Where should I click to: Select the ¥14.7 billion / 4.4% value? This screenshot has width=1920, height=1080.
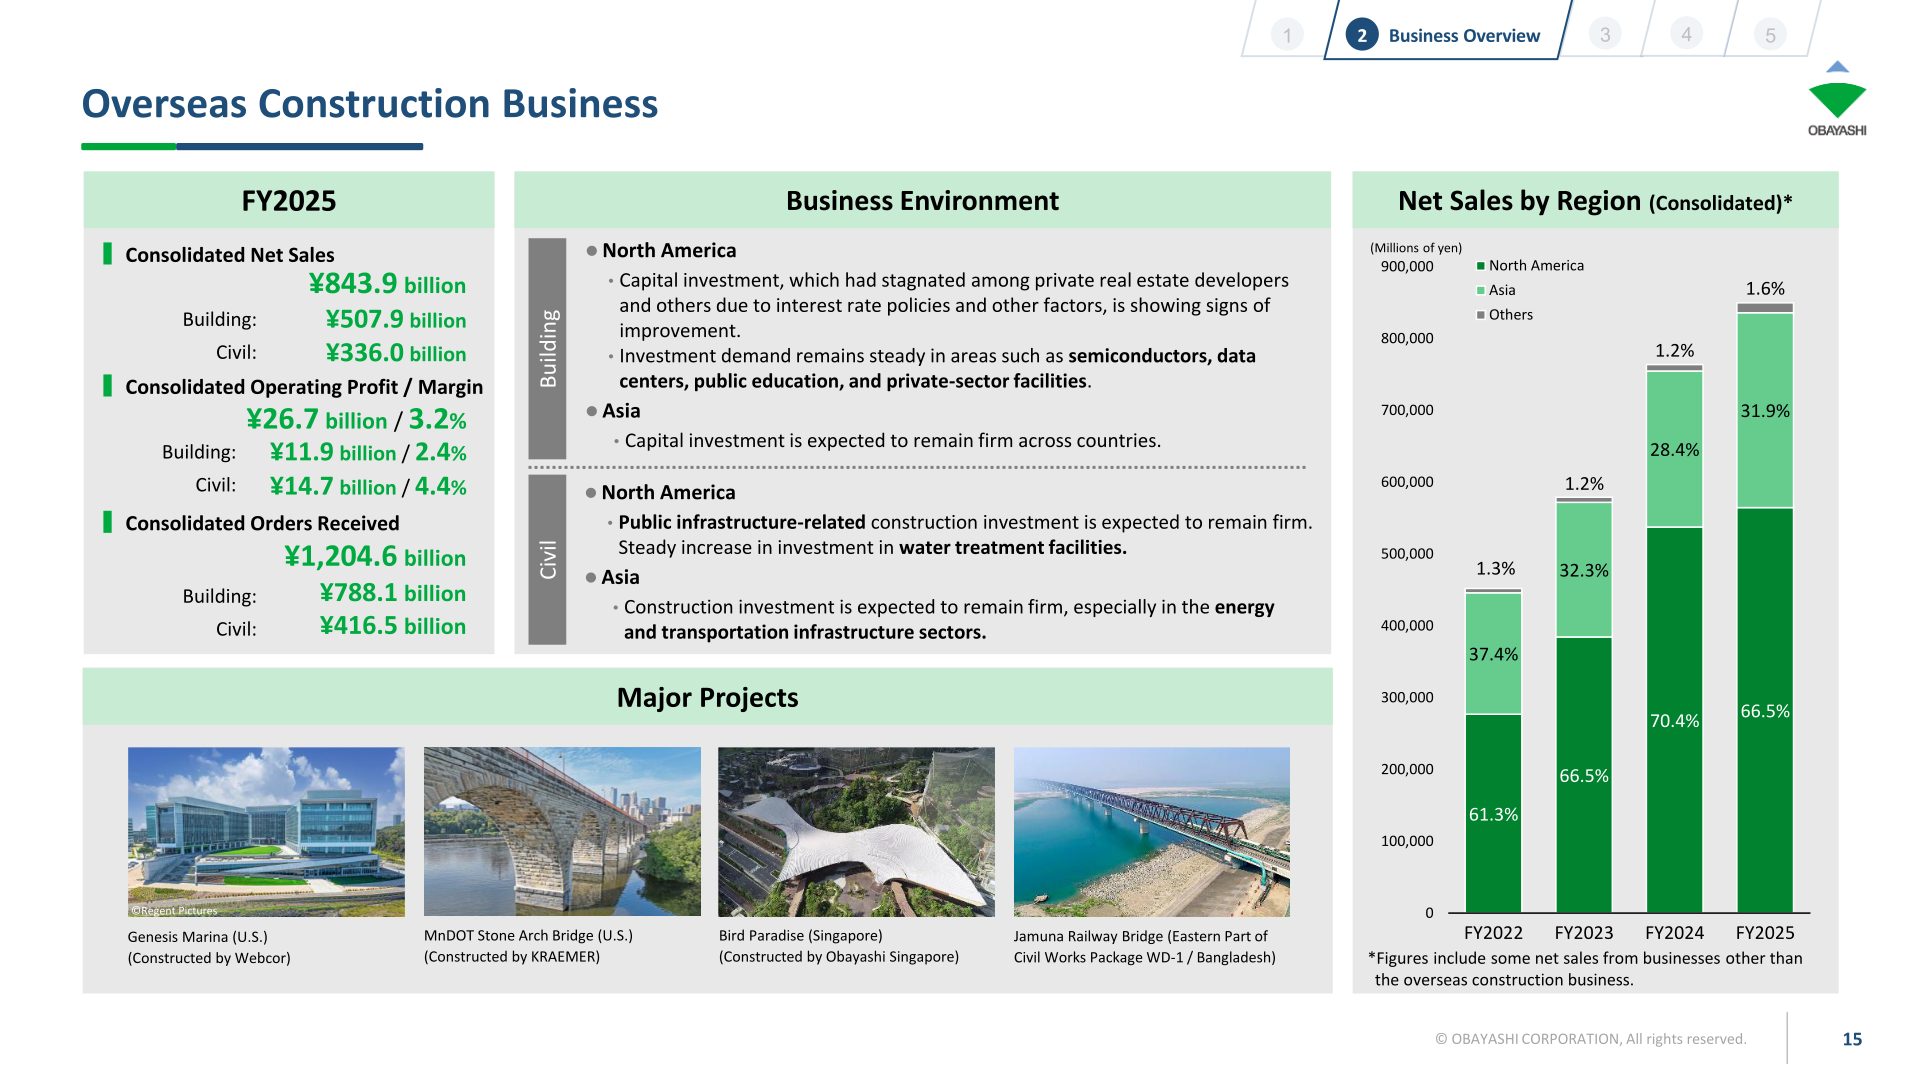[x=368, y=486]
